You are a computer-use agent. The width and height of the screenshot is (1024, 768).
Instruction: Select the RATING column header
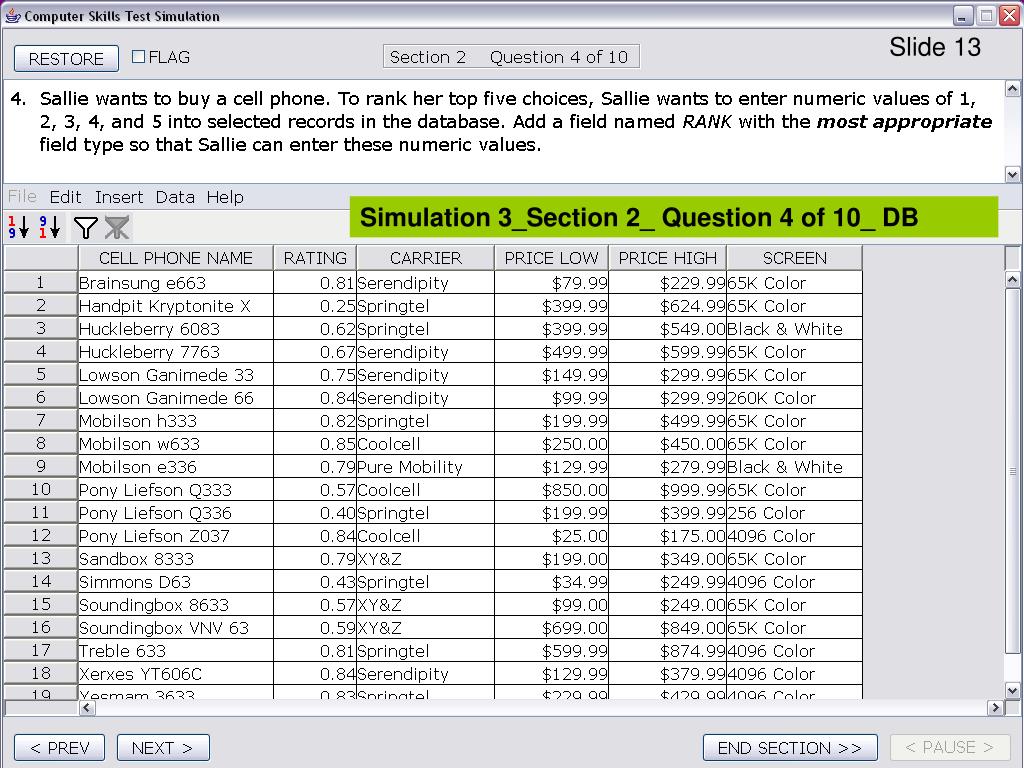(315, 258)
